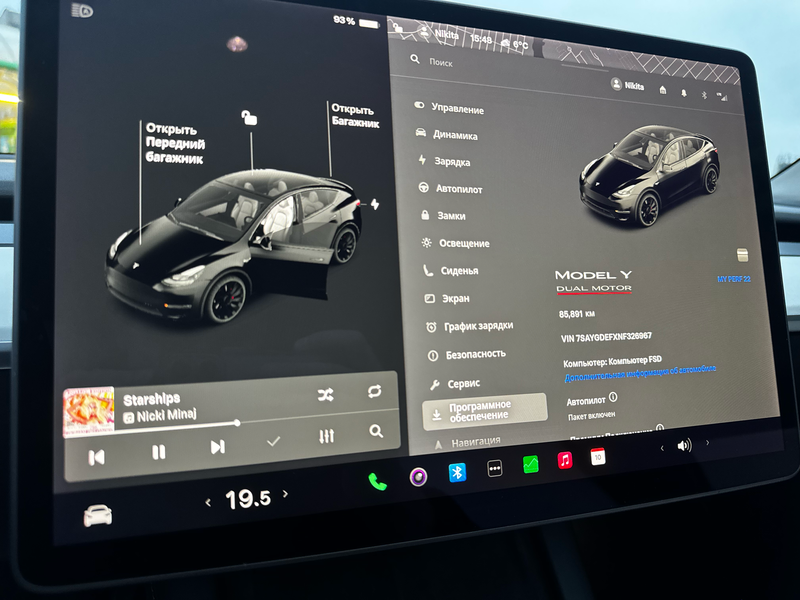Open car controls icon in bottom bar
The image size is (800, 600).
coord(98,516)
